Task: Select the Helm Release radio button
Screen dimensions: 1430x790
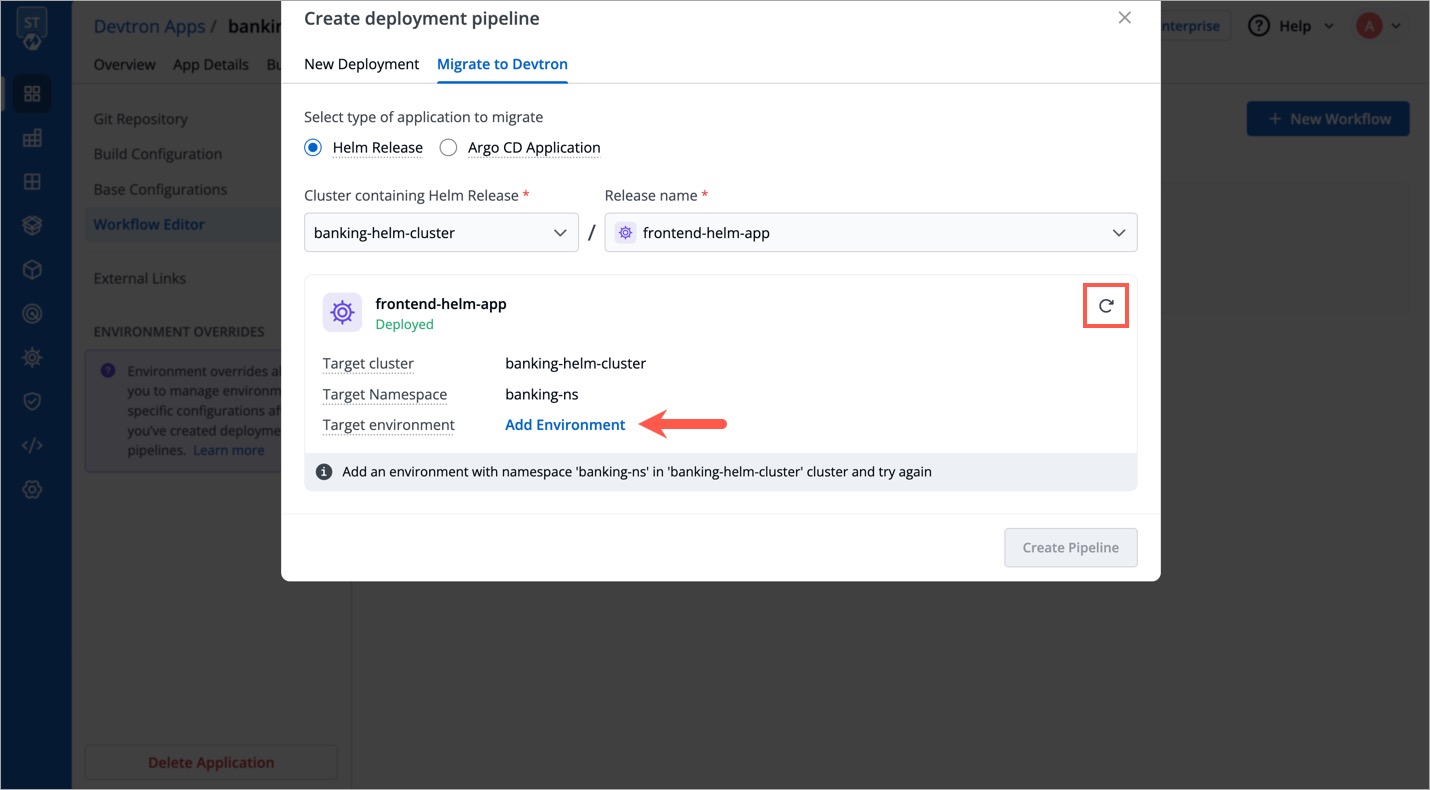Action: tap(314, 148)
